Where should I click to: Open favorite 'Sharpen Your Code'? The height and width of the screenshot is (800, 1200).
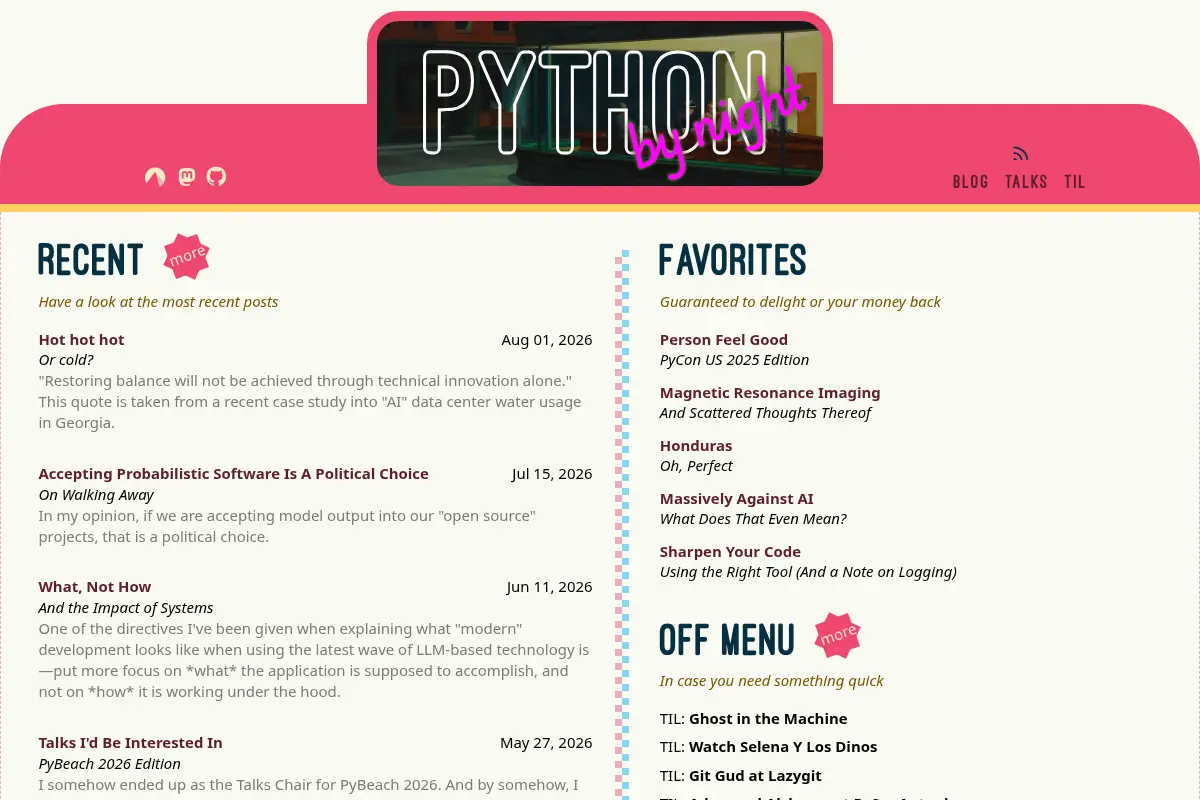tap(730, 552)
